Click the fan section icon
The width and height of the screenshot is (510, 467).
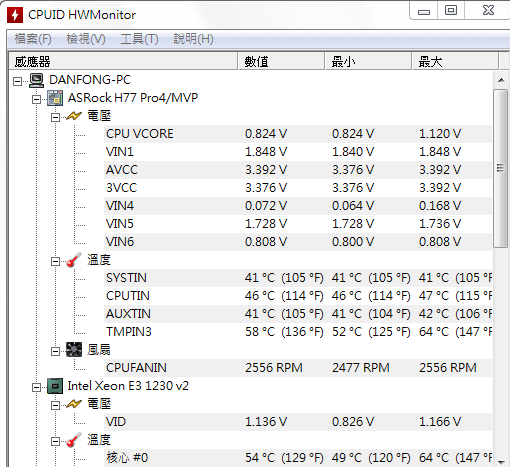(x=74, y=350)
